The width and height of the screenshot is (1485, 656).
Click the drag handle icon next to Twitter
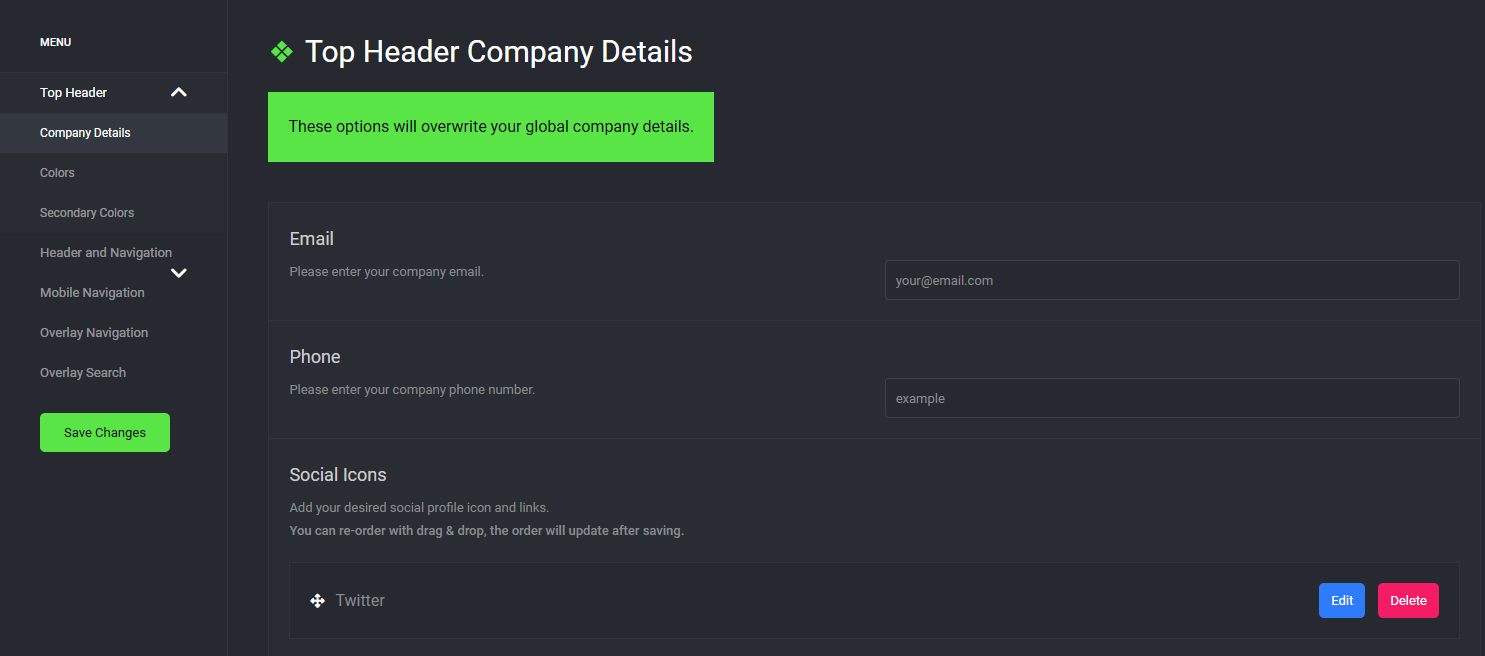(x=317, y=600)
